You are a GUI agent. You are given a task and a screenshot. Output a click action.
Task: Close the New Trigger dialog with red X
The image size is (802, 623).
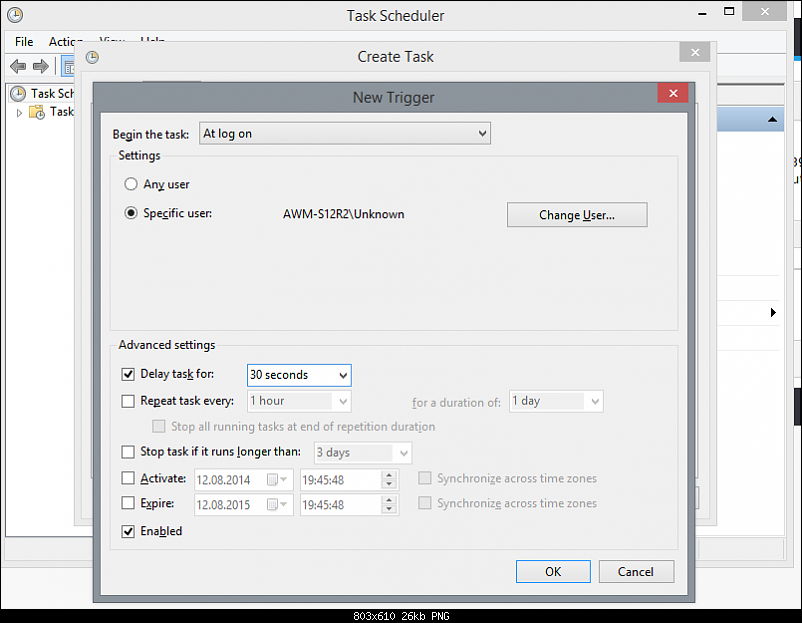(x=673, y=93)
